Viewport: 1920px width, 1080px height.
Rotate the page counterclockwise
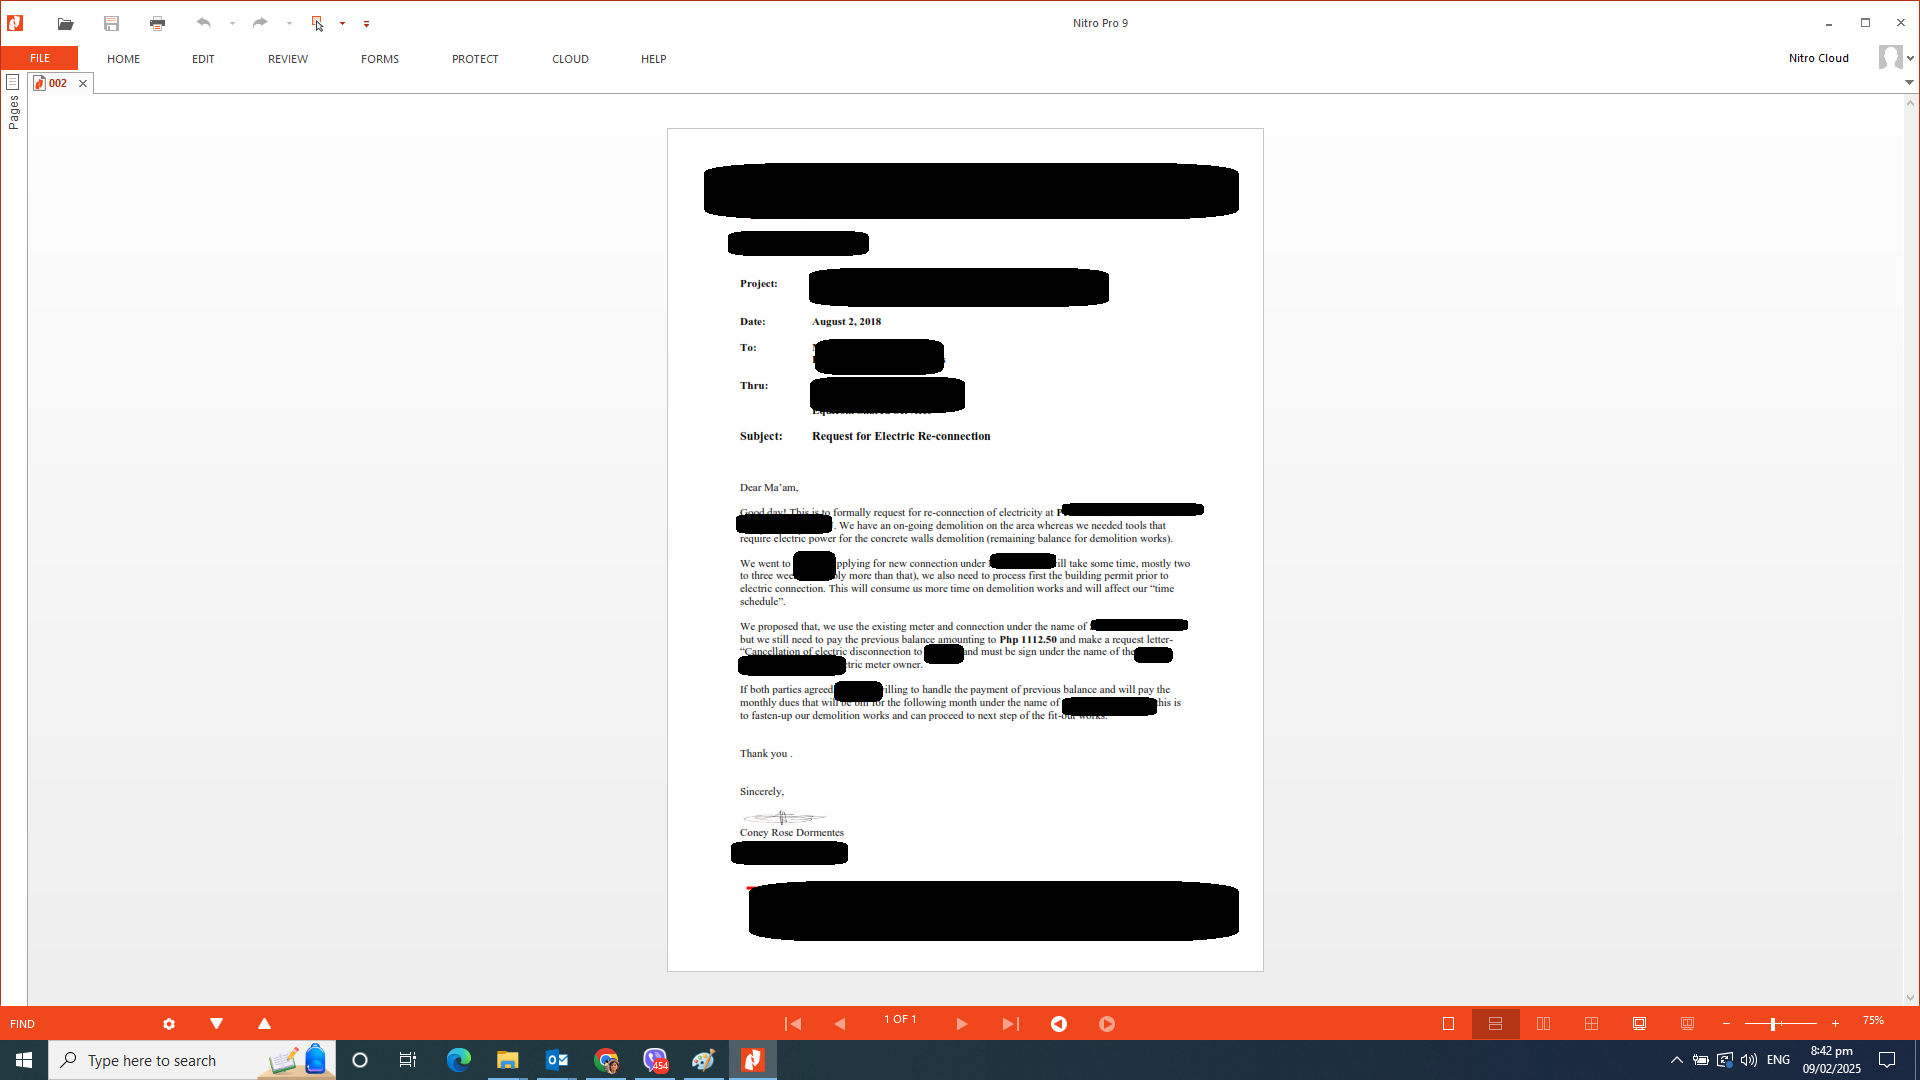[x=1059, y=1023]
